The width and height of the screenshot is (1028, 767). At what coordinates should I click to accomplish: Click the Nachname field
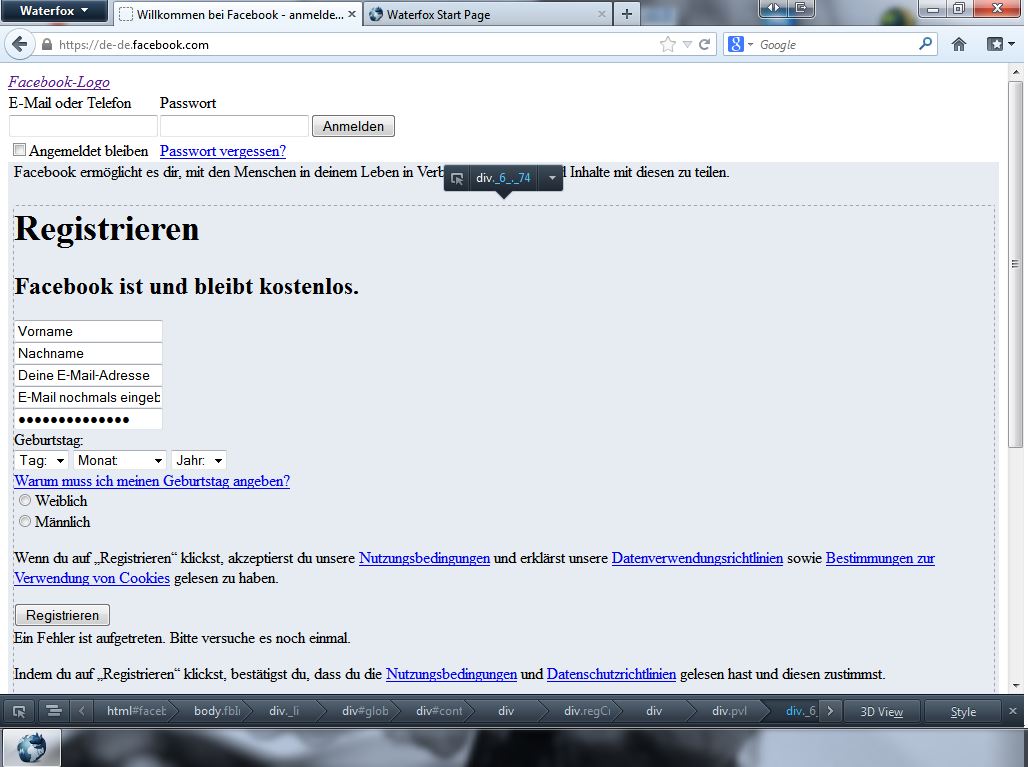coord(88,353)
